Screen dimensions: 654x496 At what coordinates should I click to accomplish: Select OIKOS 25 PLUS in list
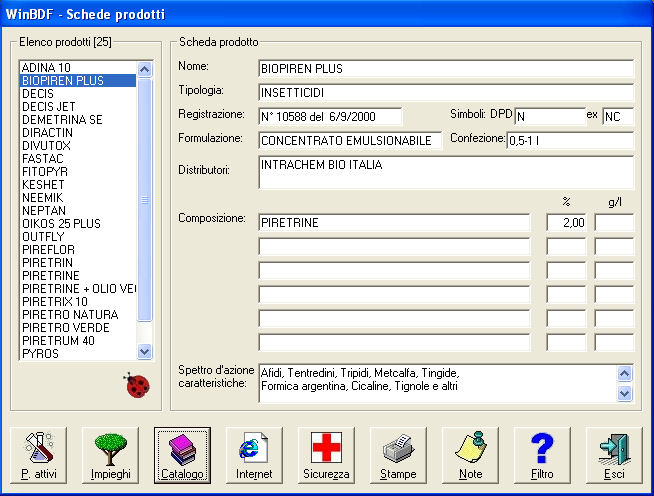78,224
